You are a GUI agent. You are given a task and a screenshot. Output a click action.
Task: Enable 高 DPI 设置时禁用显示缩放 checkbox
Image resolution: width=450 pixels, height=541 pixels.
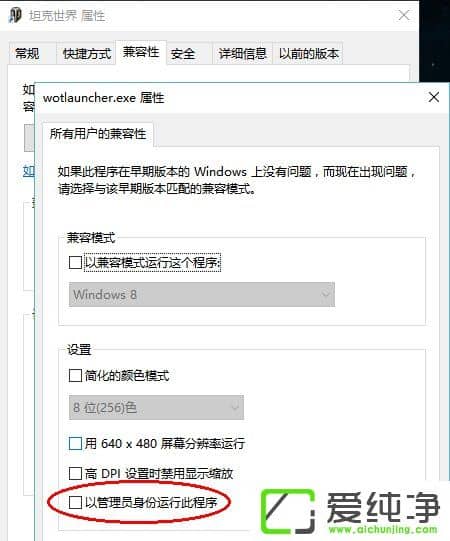click(x=75, y=473)
